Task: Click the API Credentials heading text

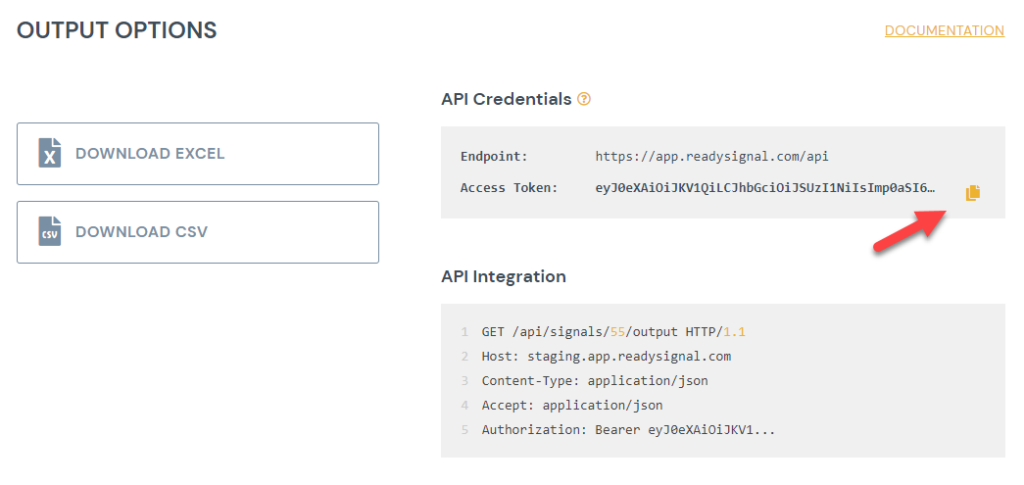Action: 506,99
